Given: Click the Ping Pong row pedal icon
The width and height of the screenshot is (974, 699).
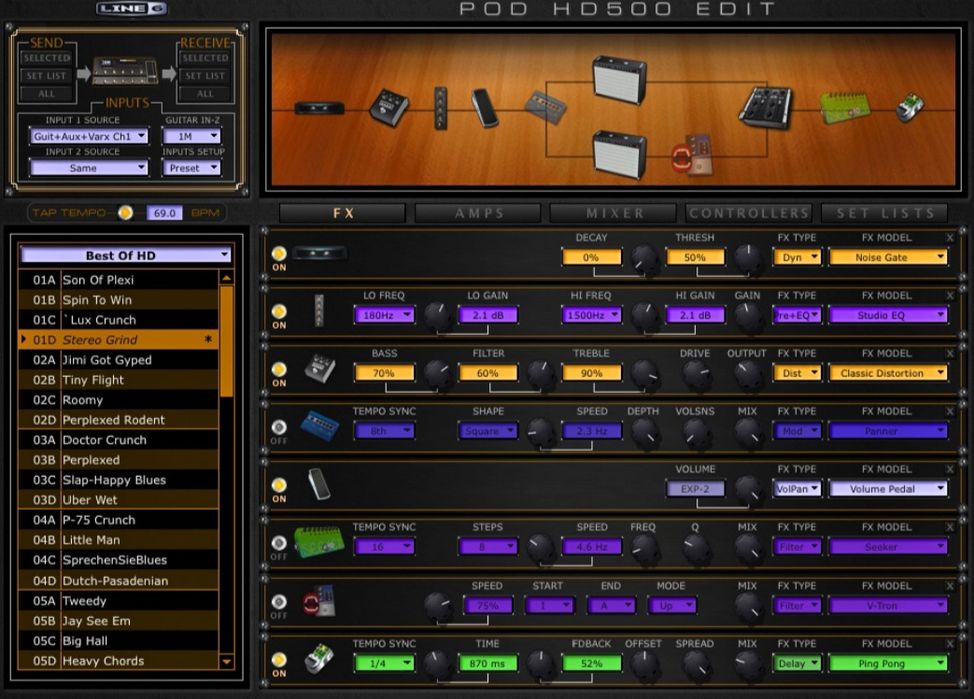Looking at the screenshot, I should coord(319,659).
